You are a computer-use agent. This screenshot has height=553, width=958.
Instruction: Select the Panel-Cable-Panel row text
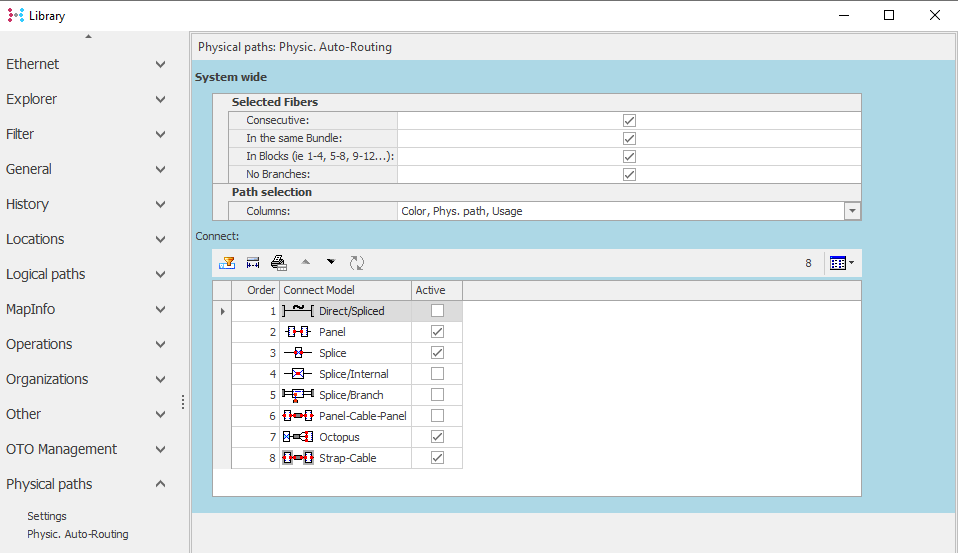pos(363,416)
